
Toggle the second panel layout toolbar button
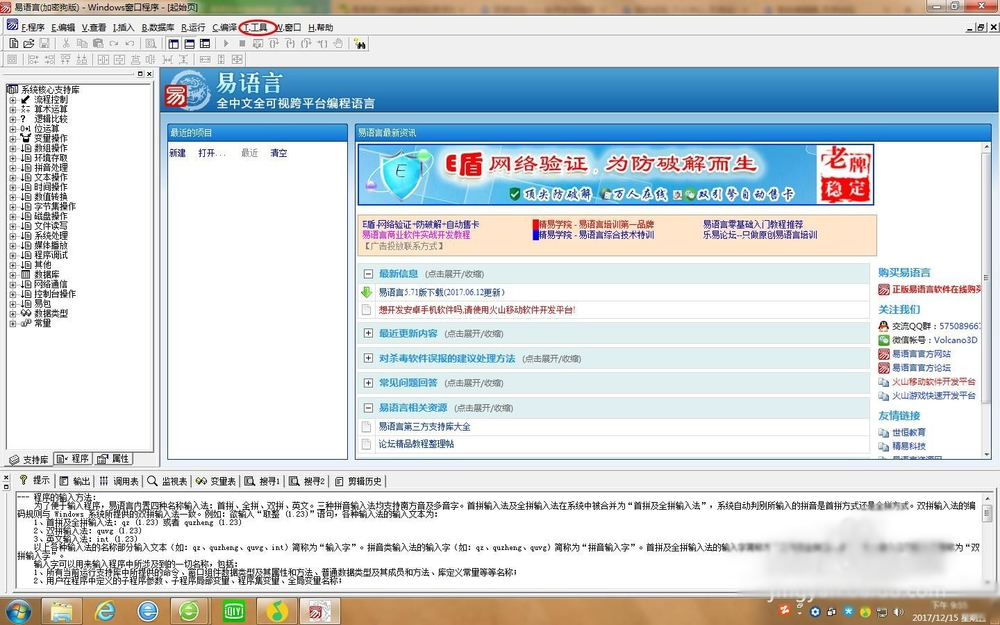click(x=188, y=44)
